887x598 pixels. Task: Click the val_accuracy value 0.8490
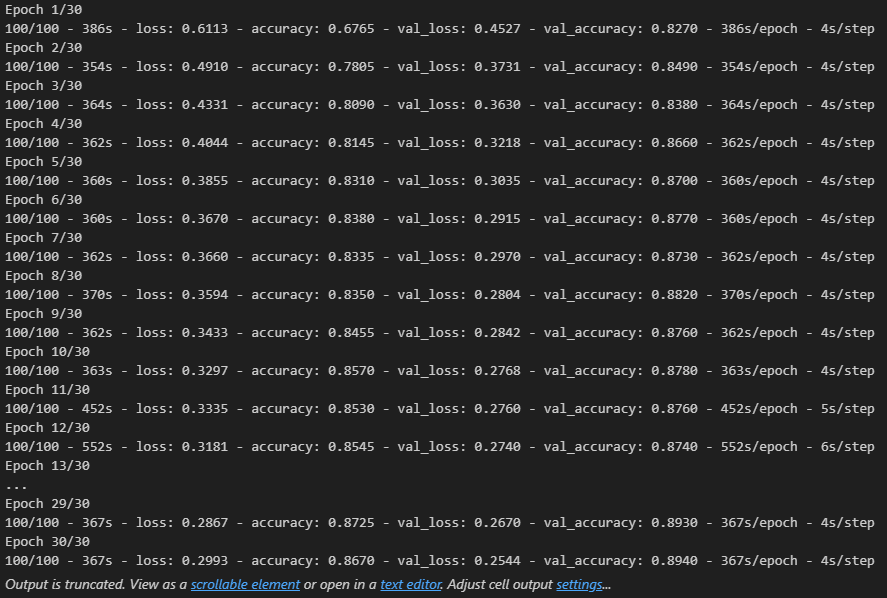coord(674,66)
